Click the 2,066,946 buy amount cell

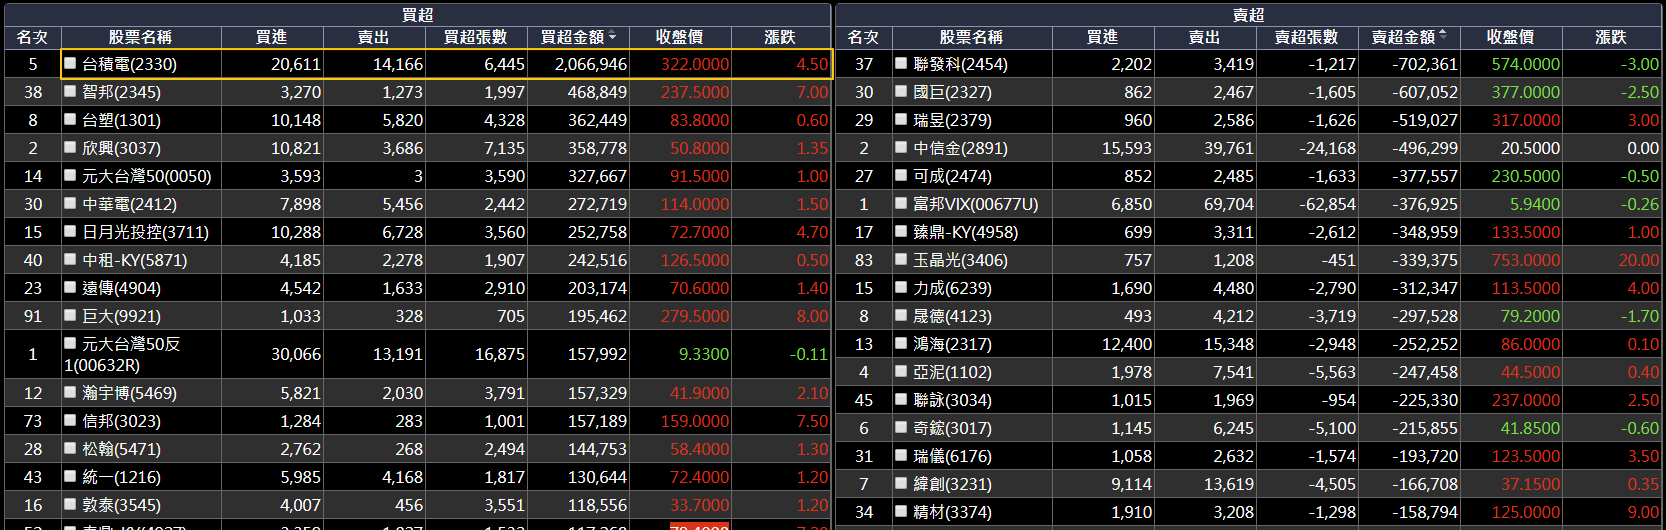pos(578,63)
